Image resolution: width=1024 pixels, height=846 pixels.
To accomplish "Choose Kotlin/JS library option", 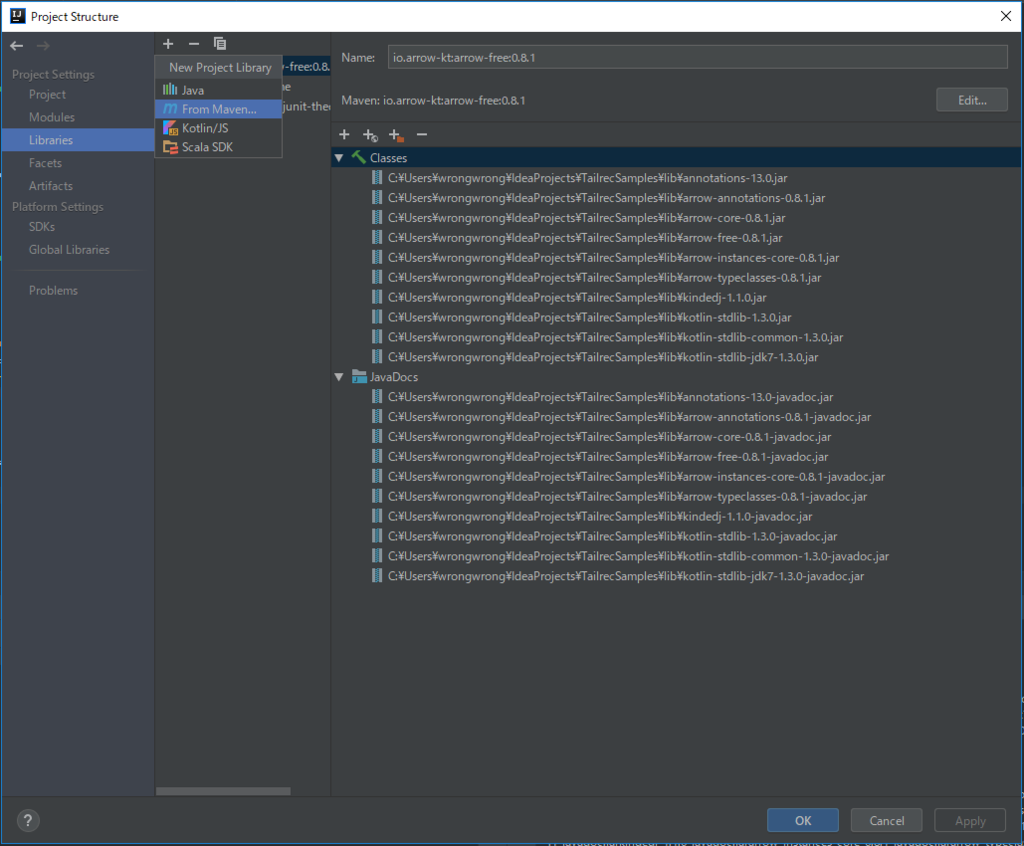I will pyautogui.click(x=218, y=128).
